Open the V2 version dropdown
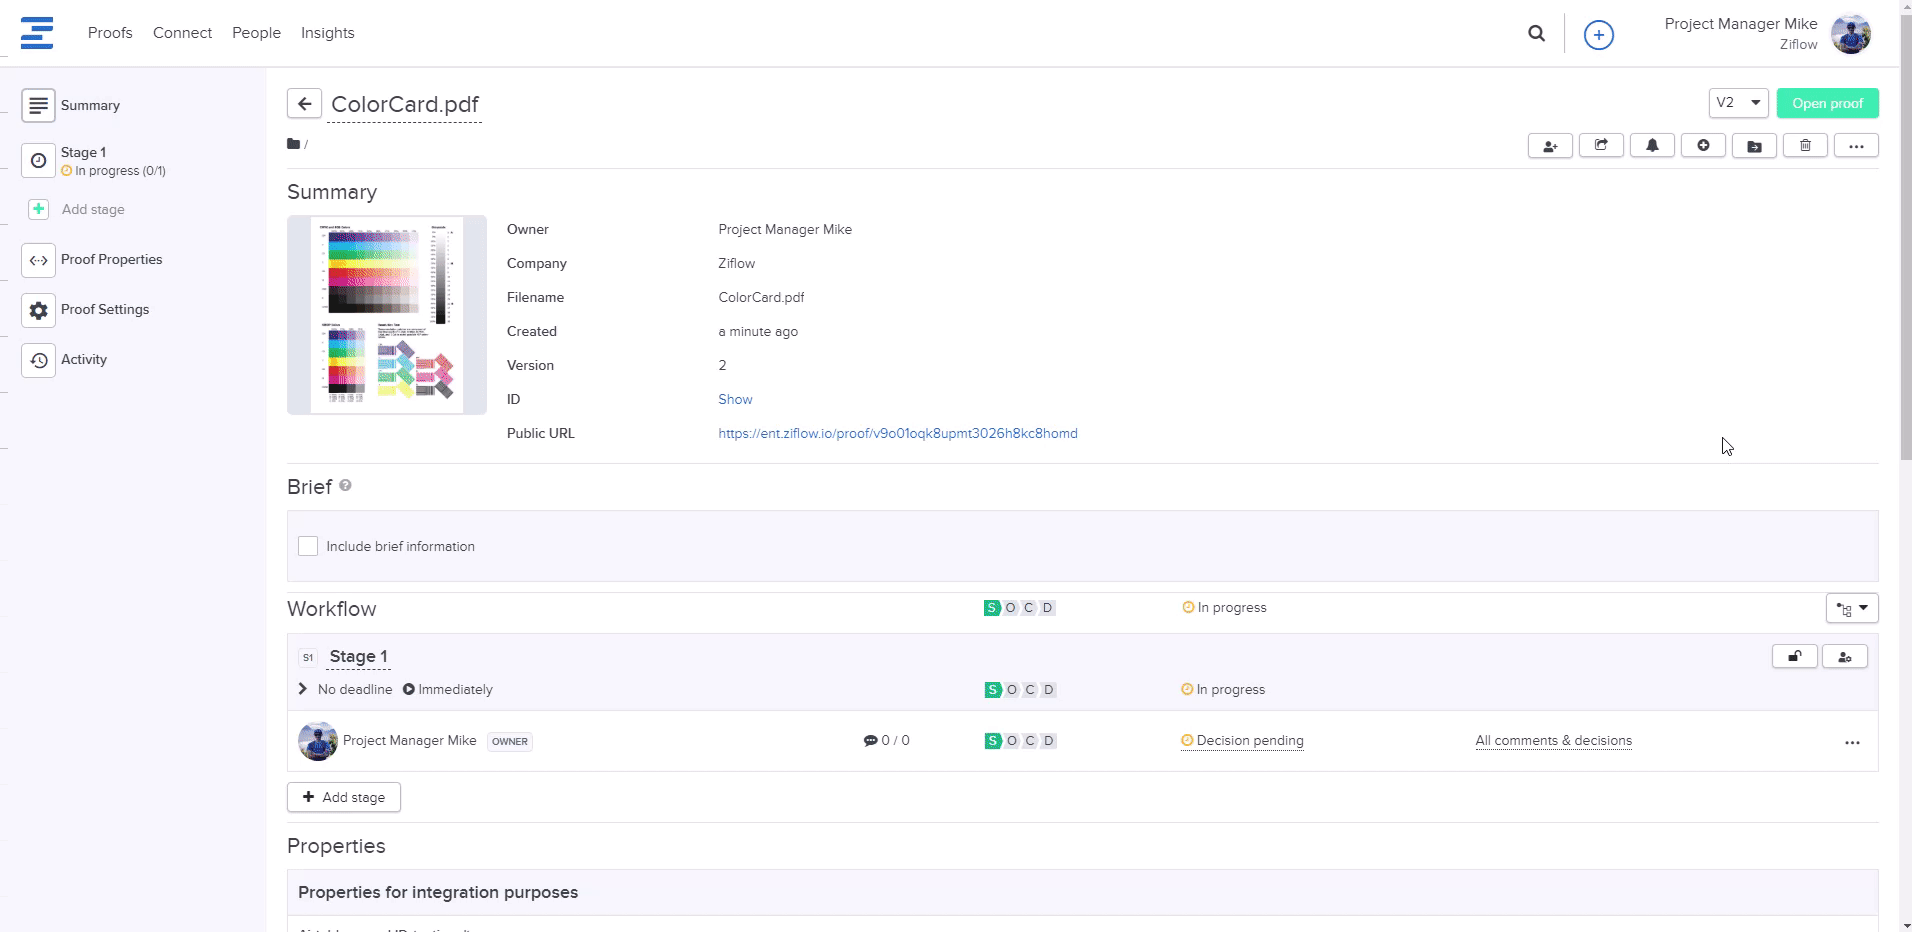 (1738, 103)
